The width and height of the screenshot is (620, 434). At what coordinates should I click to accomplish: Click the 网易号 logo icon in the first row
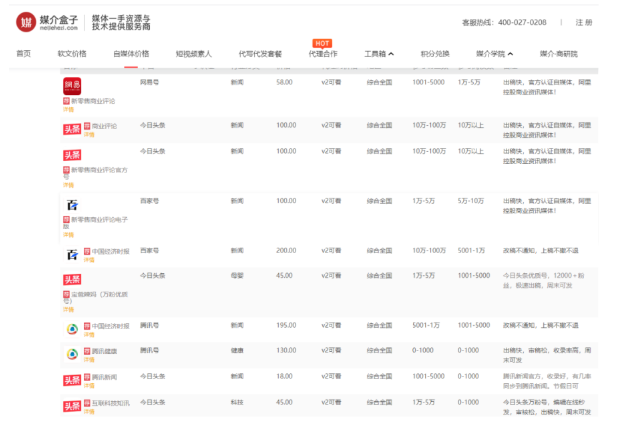point(73,84)
